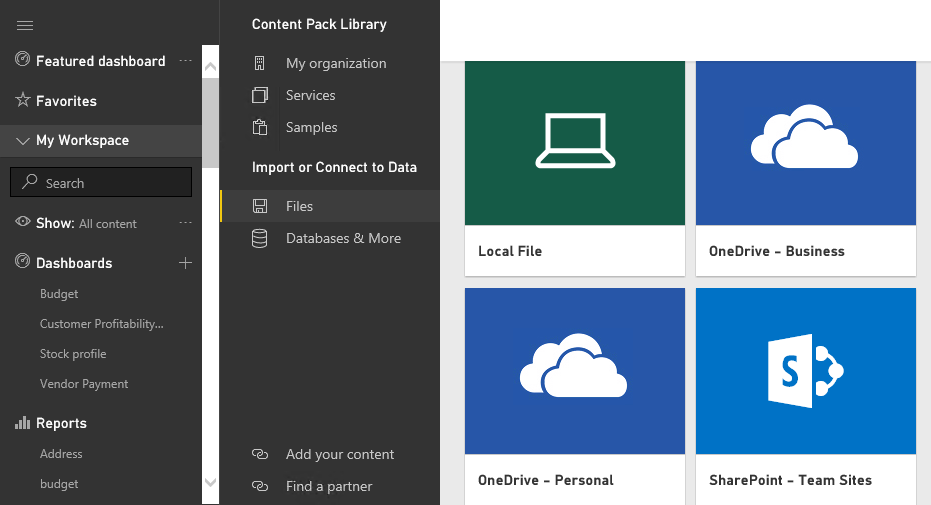This screenshot has height=505, width=931.
Task: Click the My organization building icon
Action: click(x=259, y=63)
